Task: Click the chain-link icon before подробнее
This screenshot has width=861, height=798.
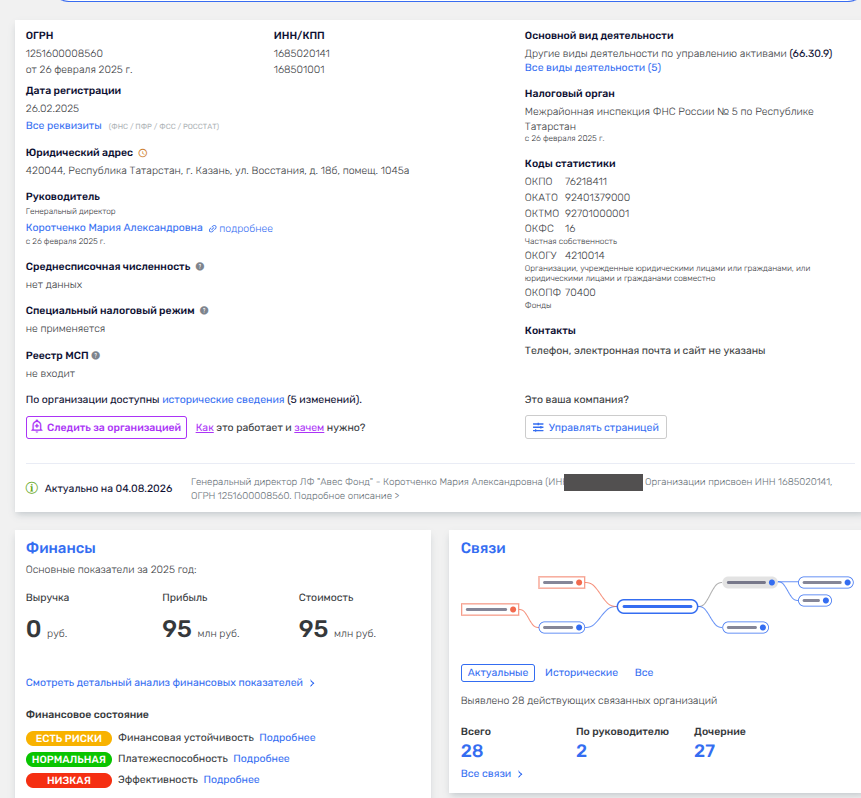Action: pyautogui.click(x=213, y=228)
